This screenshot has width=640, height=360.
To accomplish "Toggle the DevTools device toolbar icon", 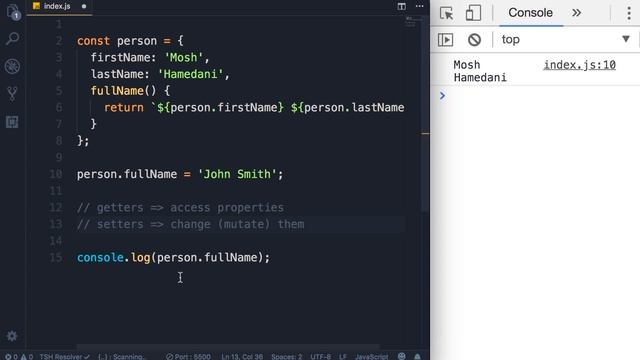I will [473, 13].
